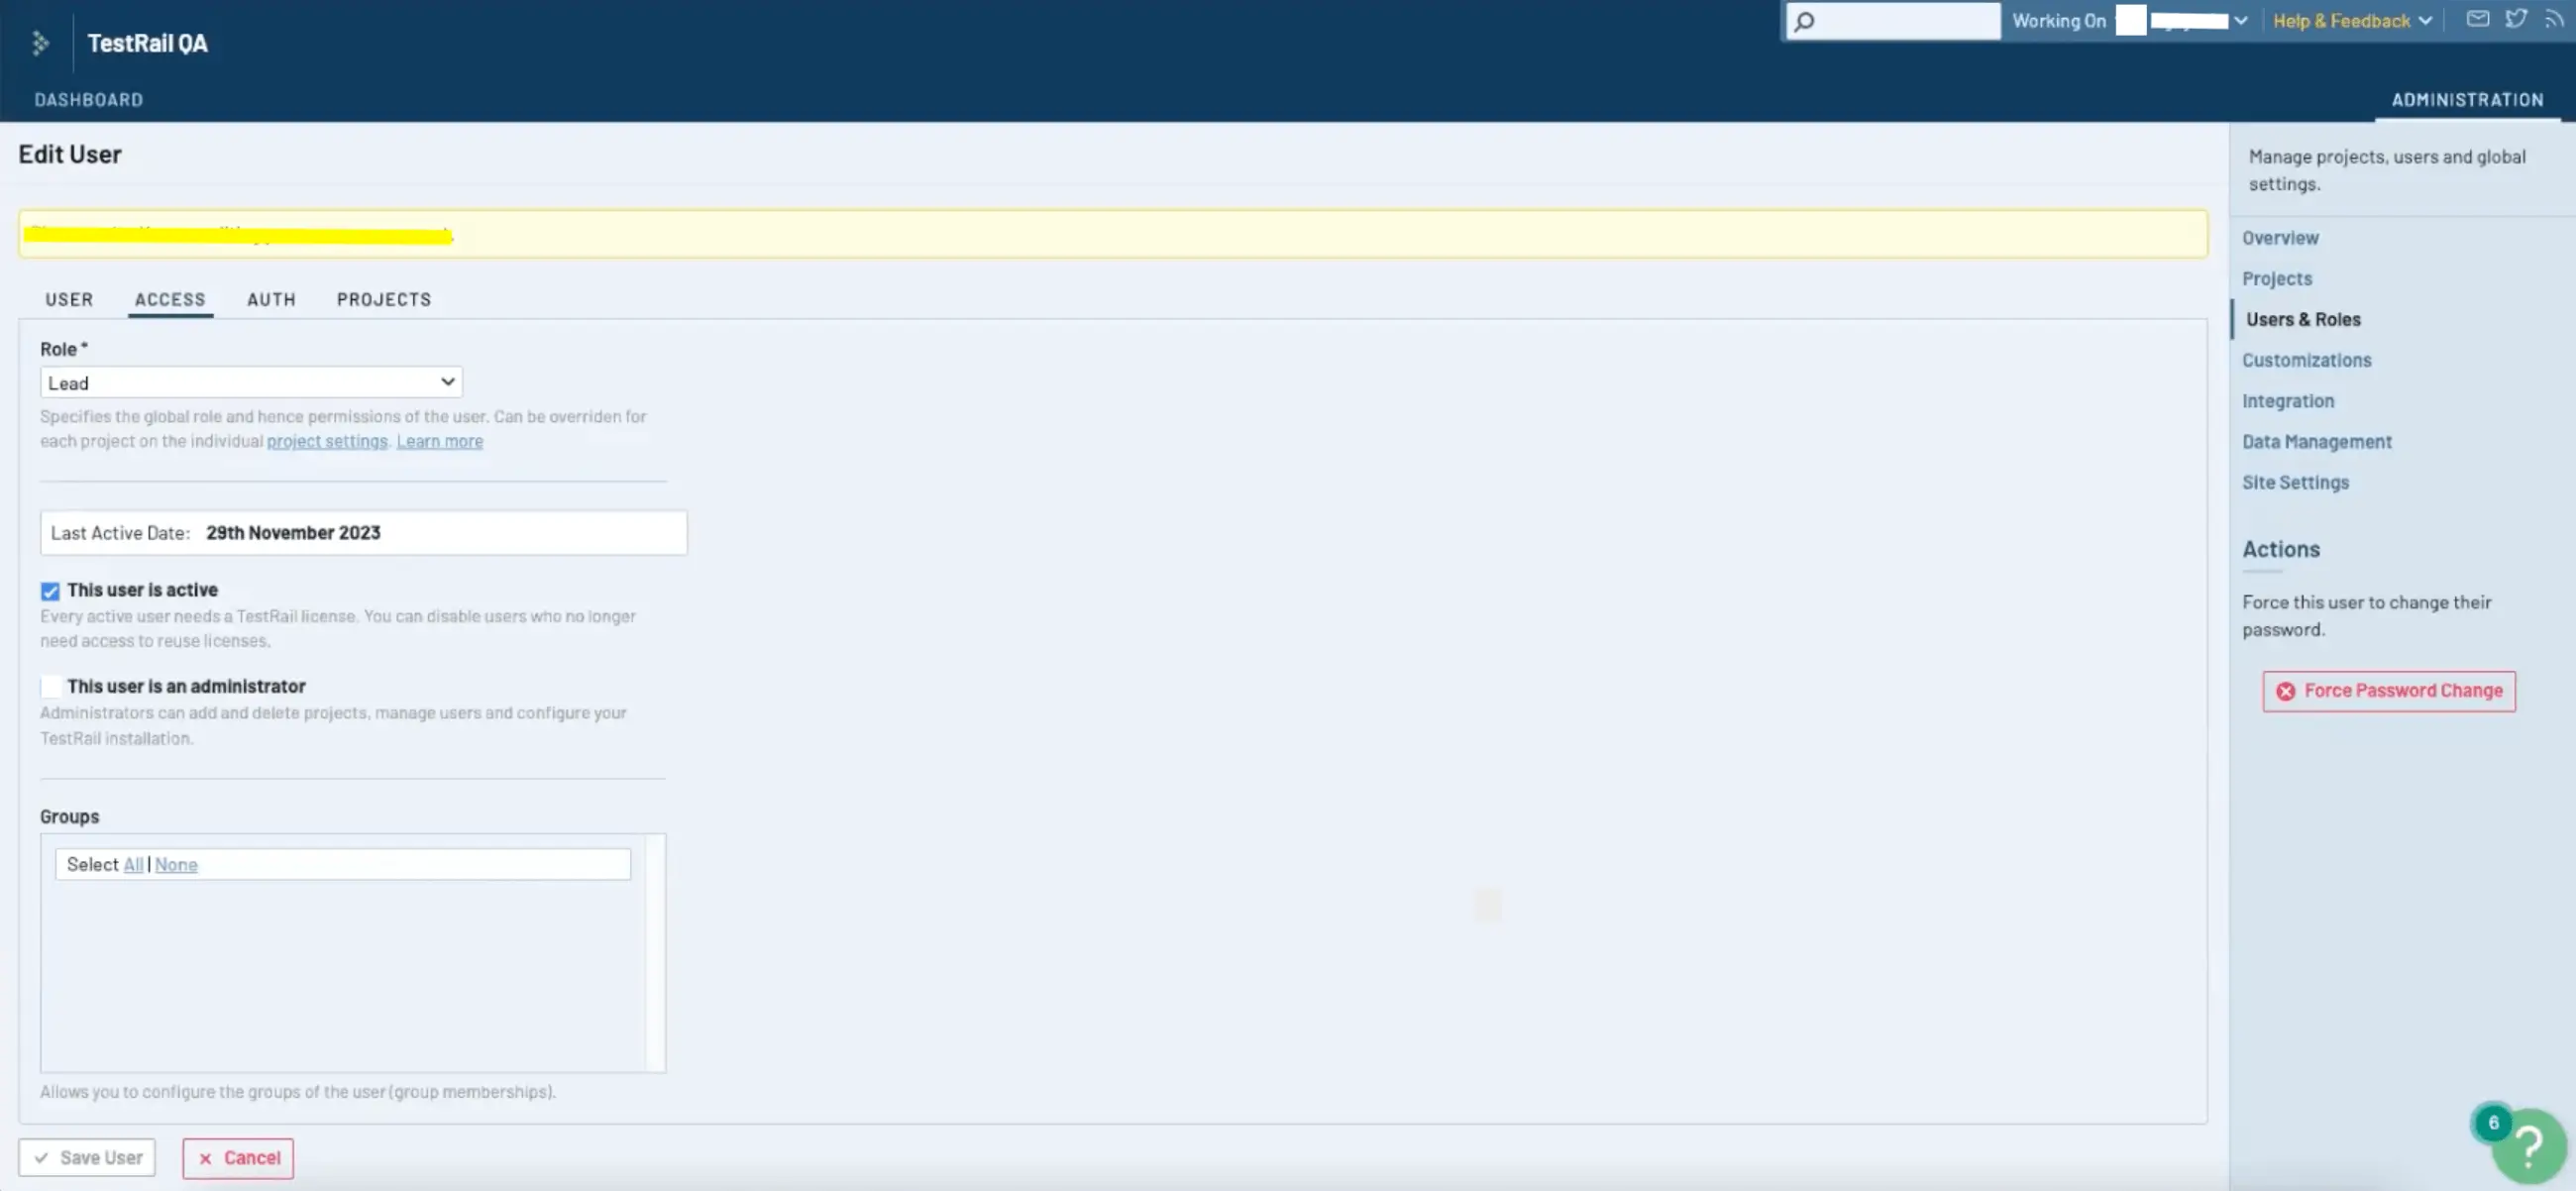This screenshot has height=1191, width=2576.
Task: Click the notification badge showing 6
Action: click(x=2493, y=1122)
